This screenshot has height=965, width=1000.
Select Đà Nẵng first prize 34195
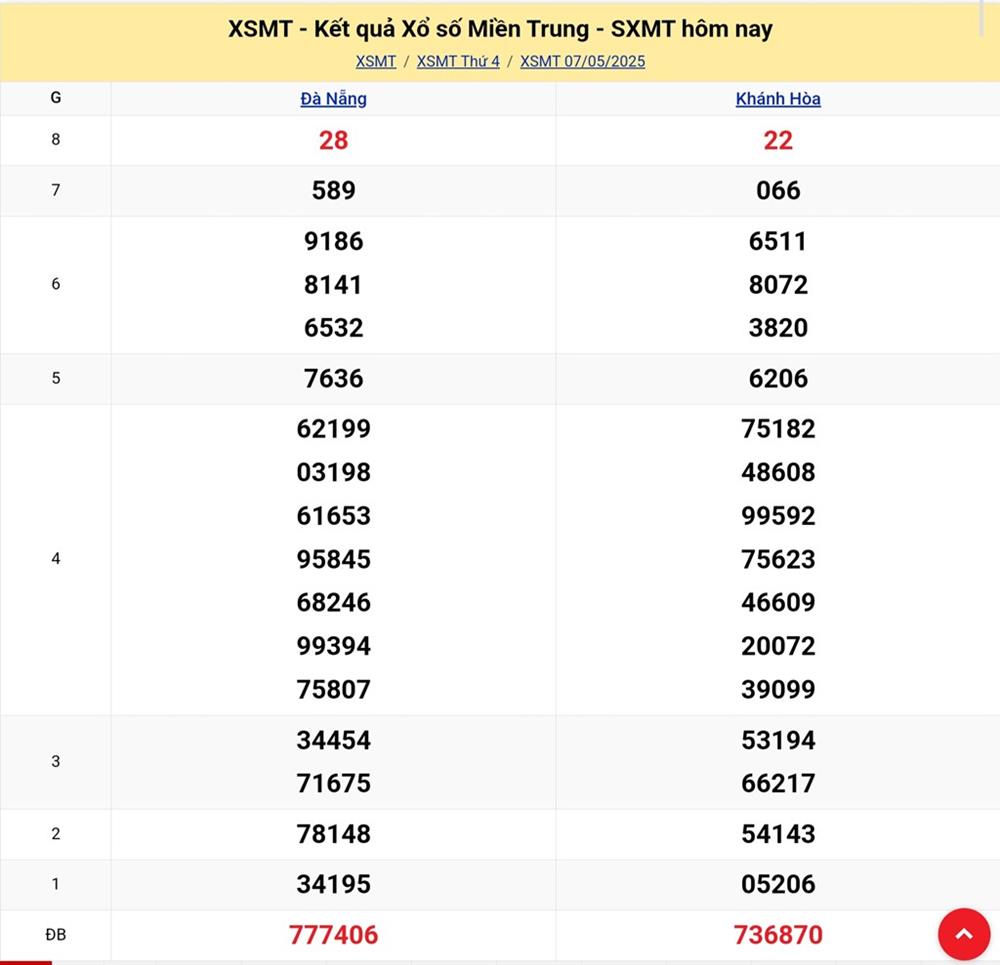pos(333,884)
